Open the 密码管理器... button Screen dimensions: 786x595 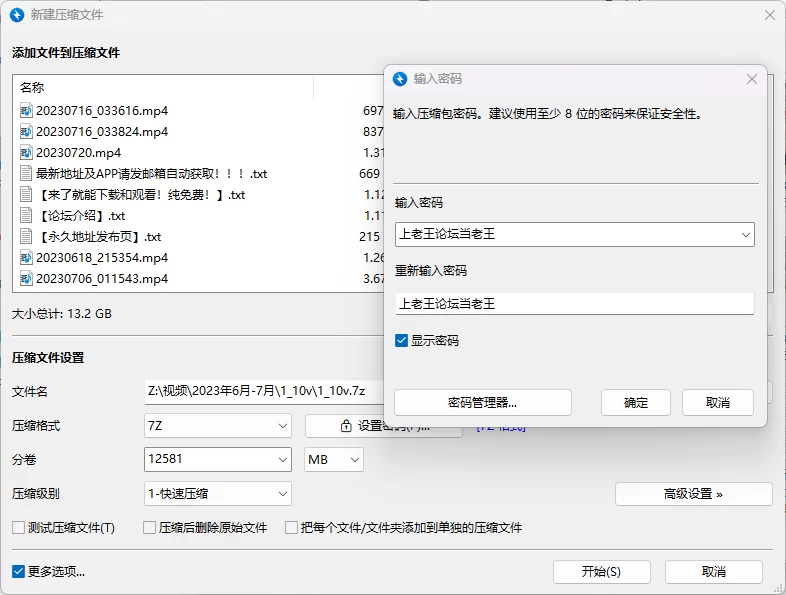483,403
